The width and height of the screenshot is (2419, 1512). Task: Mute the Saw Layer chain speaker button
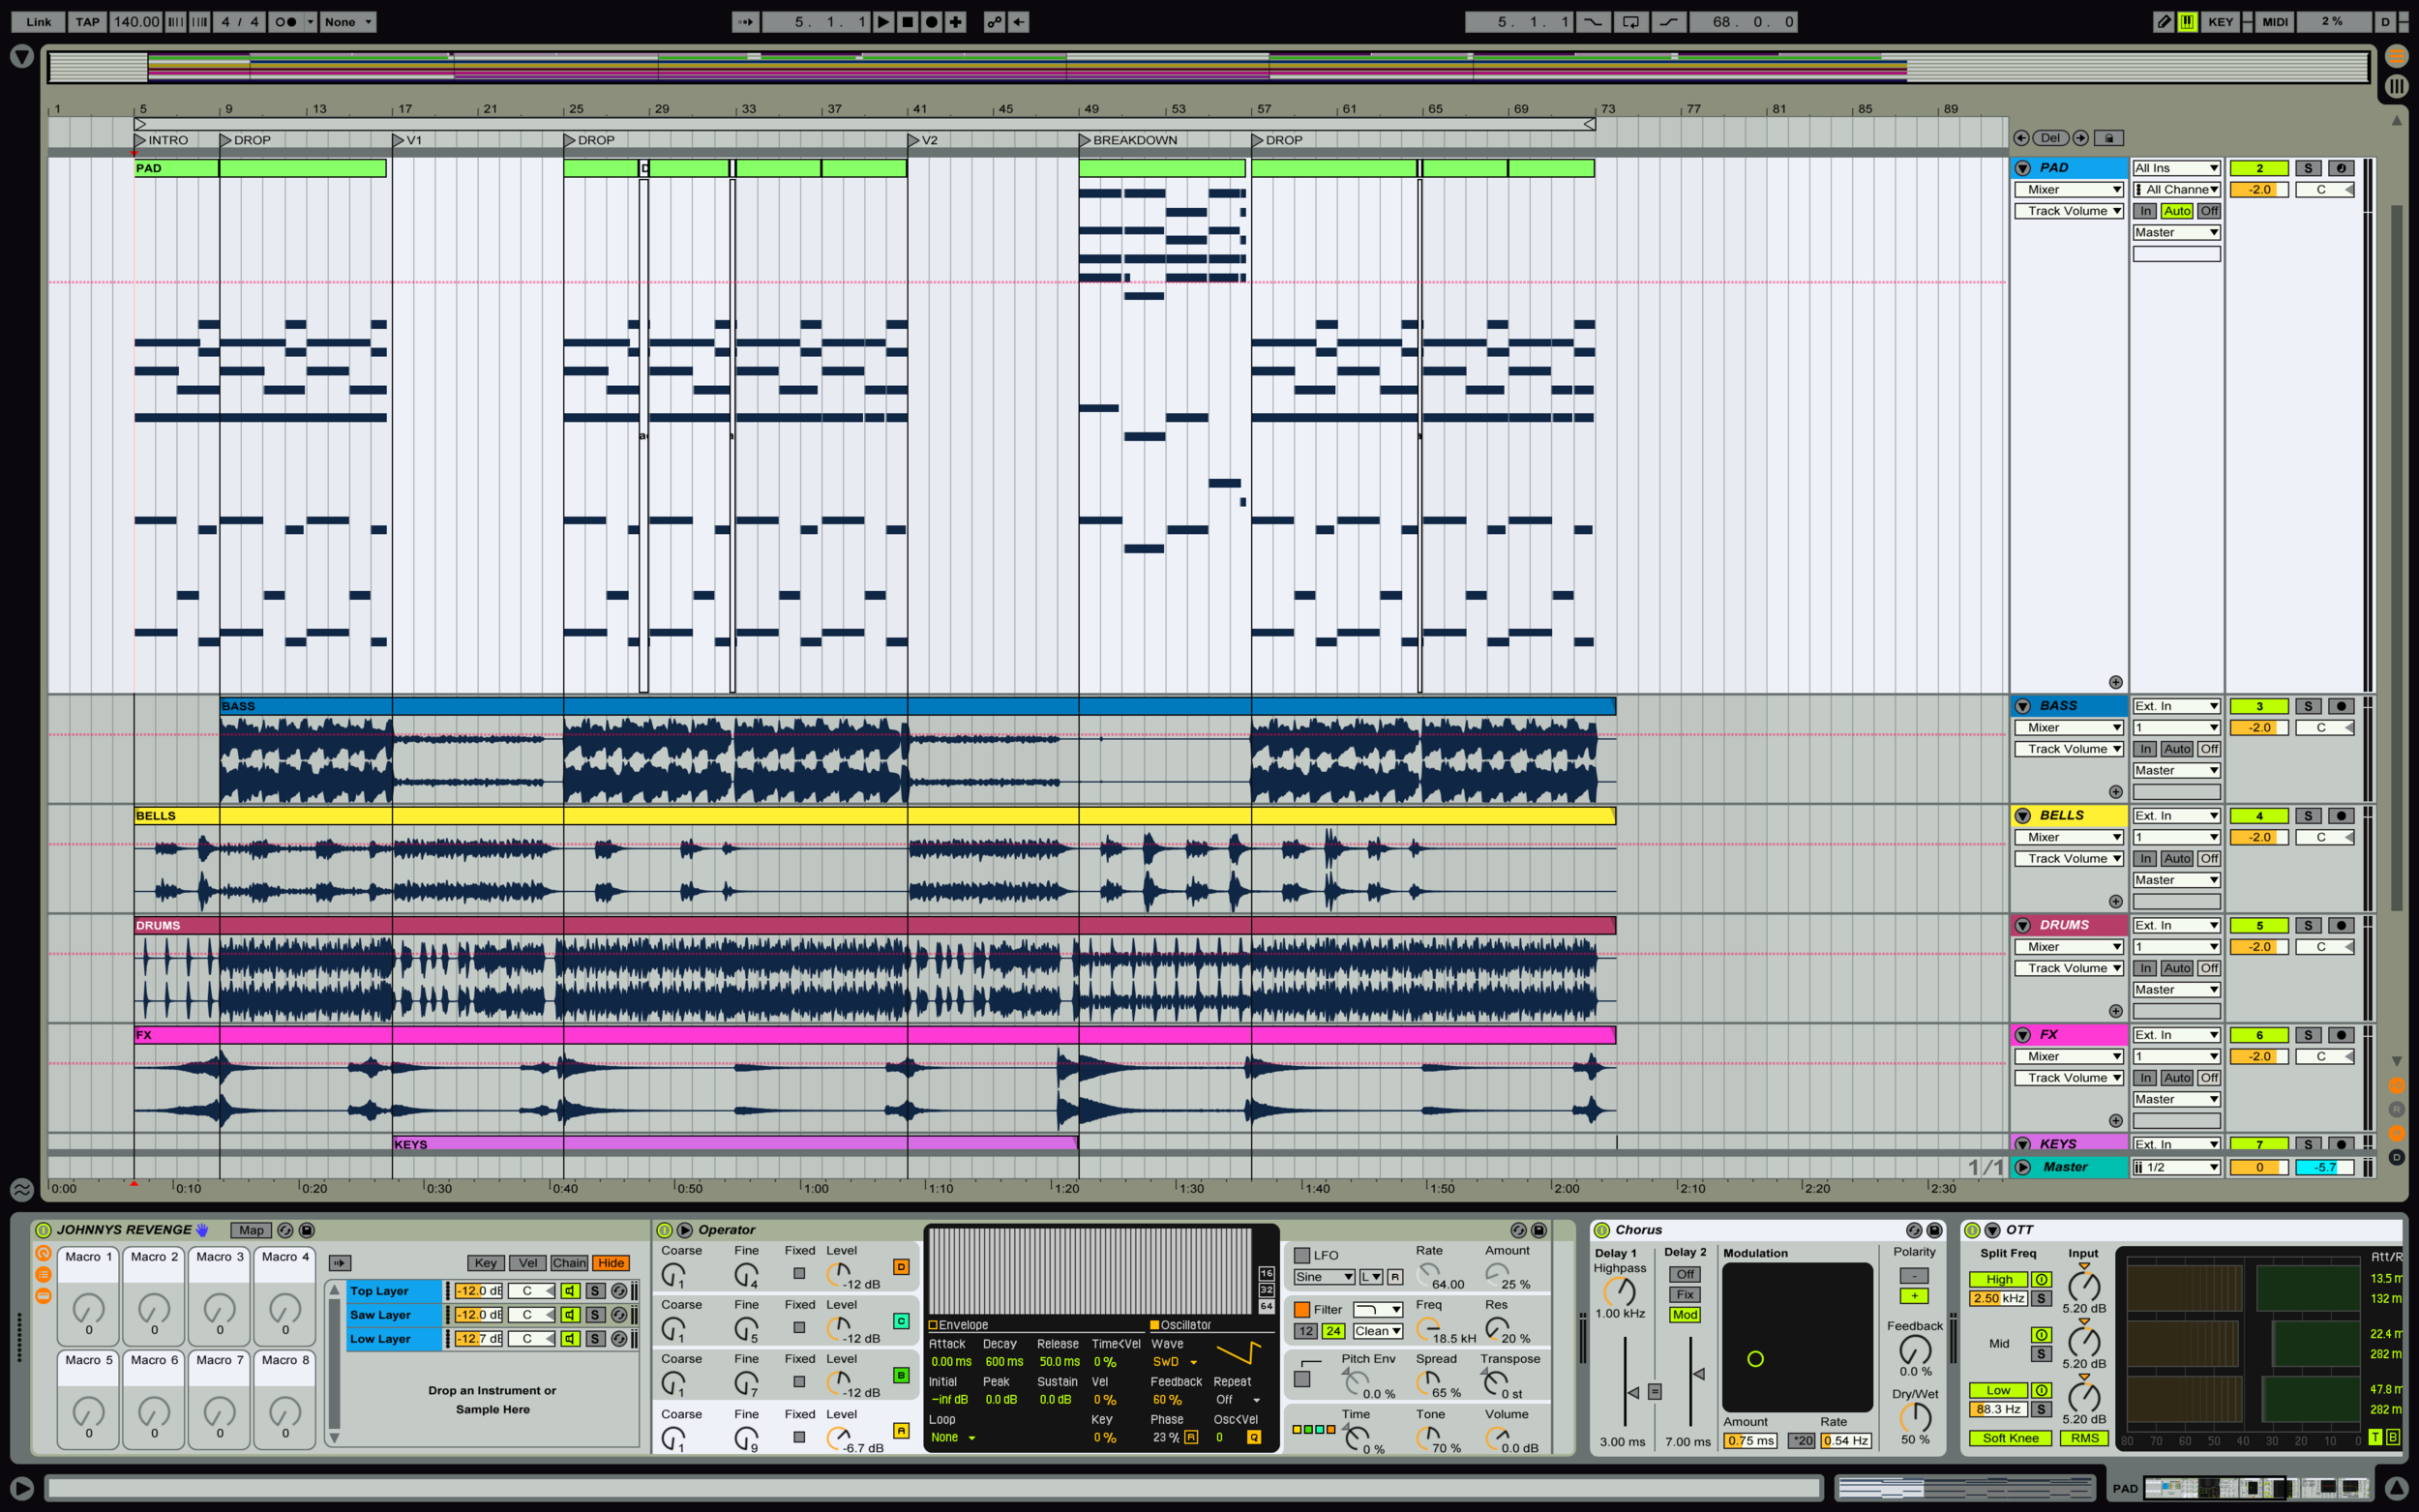click(x=570, y=1315)
